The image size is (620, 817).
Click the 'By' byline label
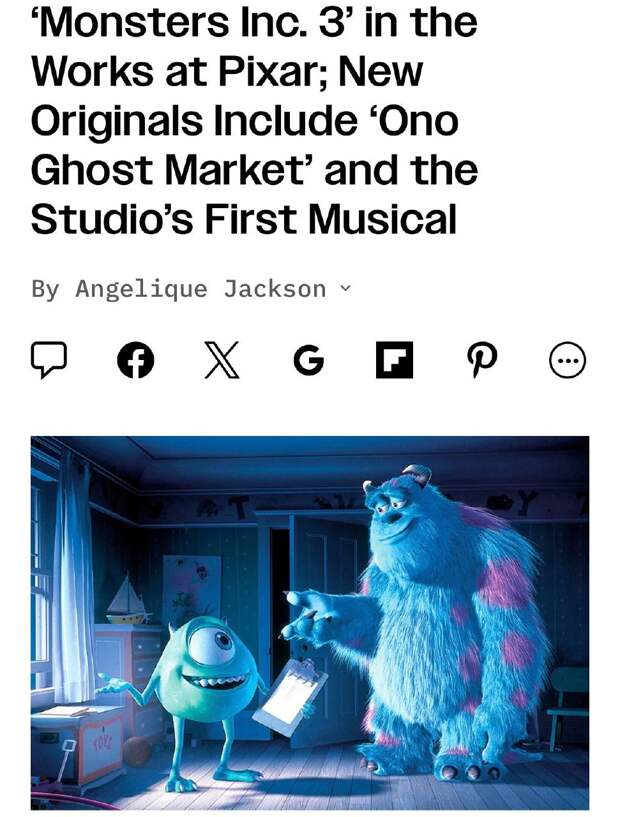(x=46, y=289)
